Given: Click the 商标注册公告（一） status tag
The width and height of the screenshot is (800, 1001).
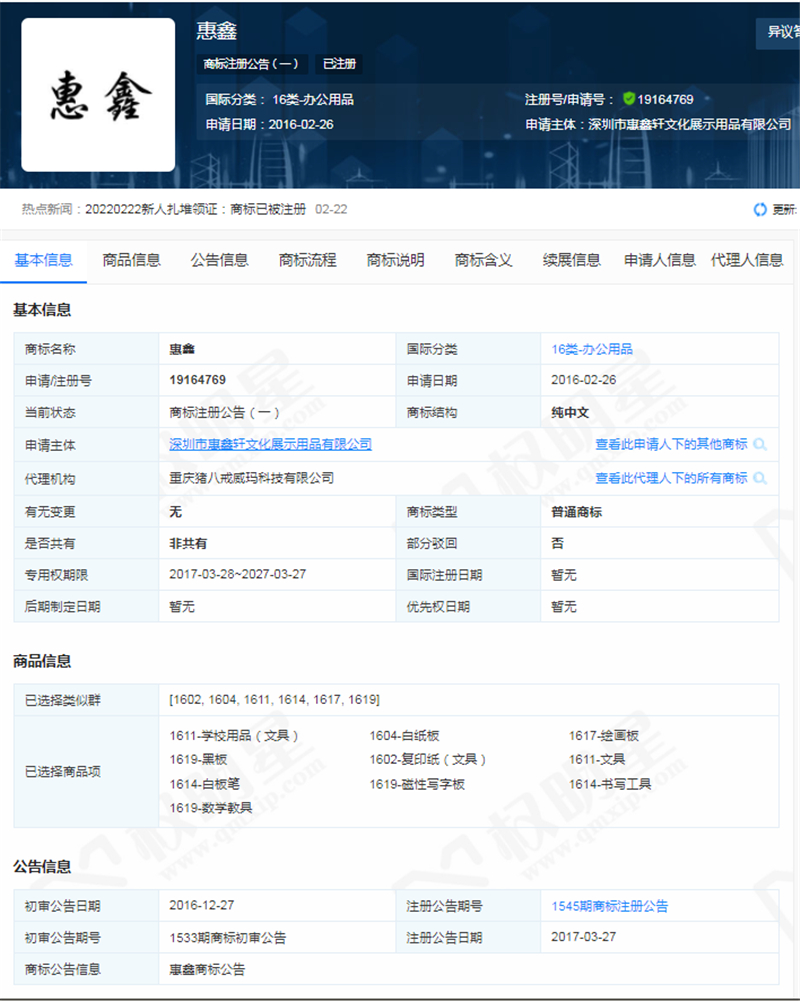Looking at the screenshot, I should (252, 64).
